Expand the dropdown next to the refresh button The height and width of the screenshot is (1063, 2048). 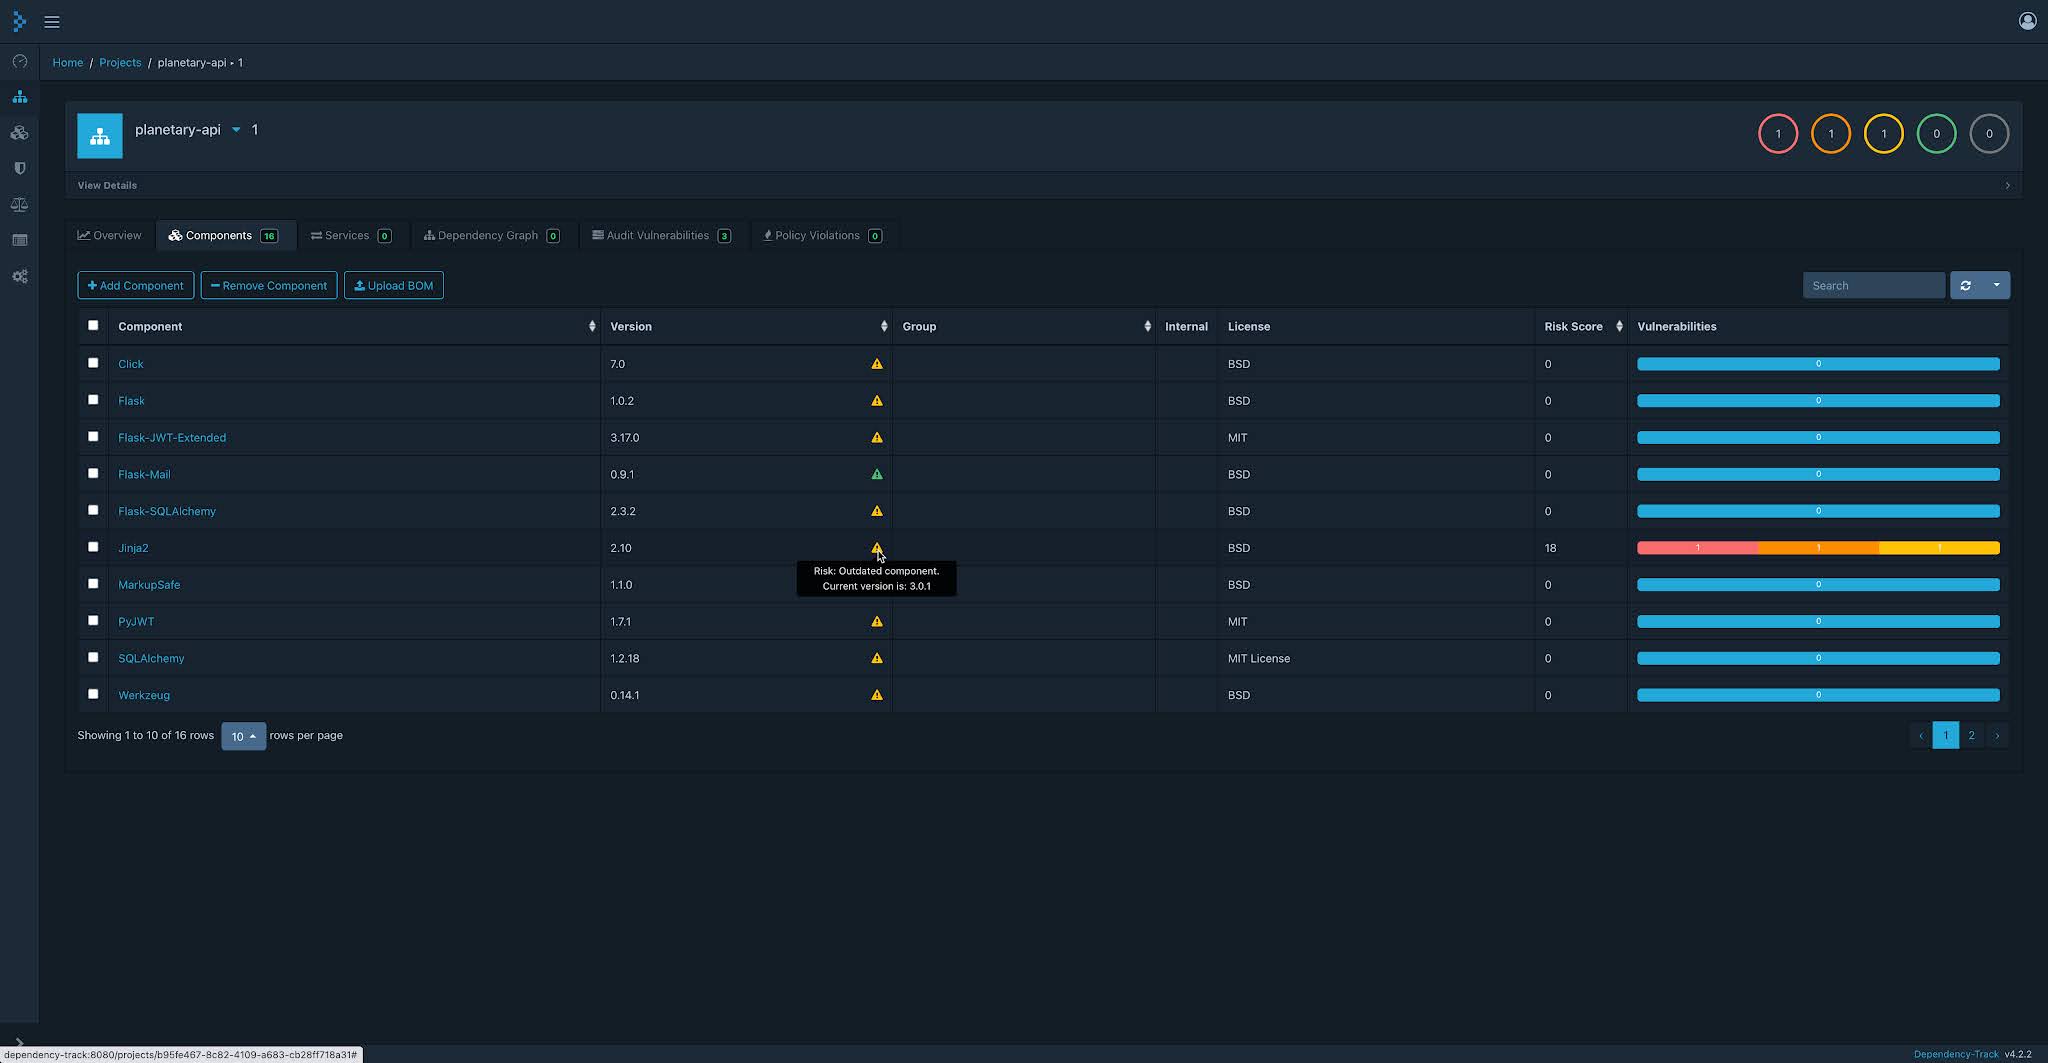coord(1995,285)
